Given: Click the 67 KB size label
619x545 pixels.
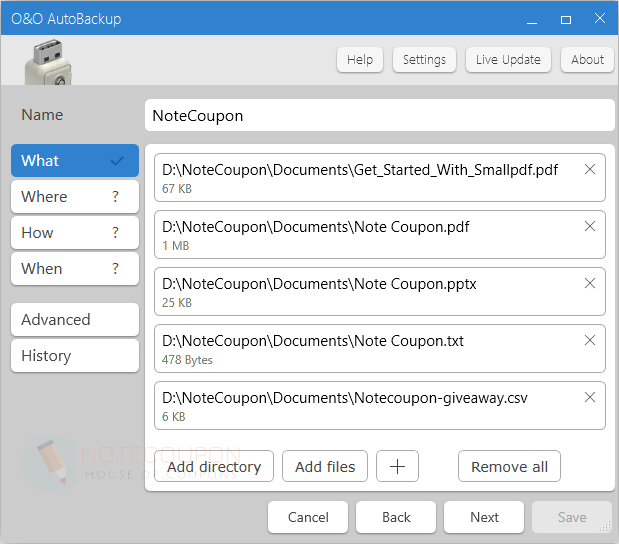Looking at the screenshot, I should pyautogui.click(x=177, y=189).
